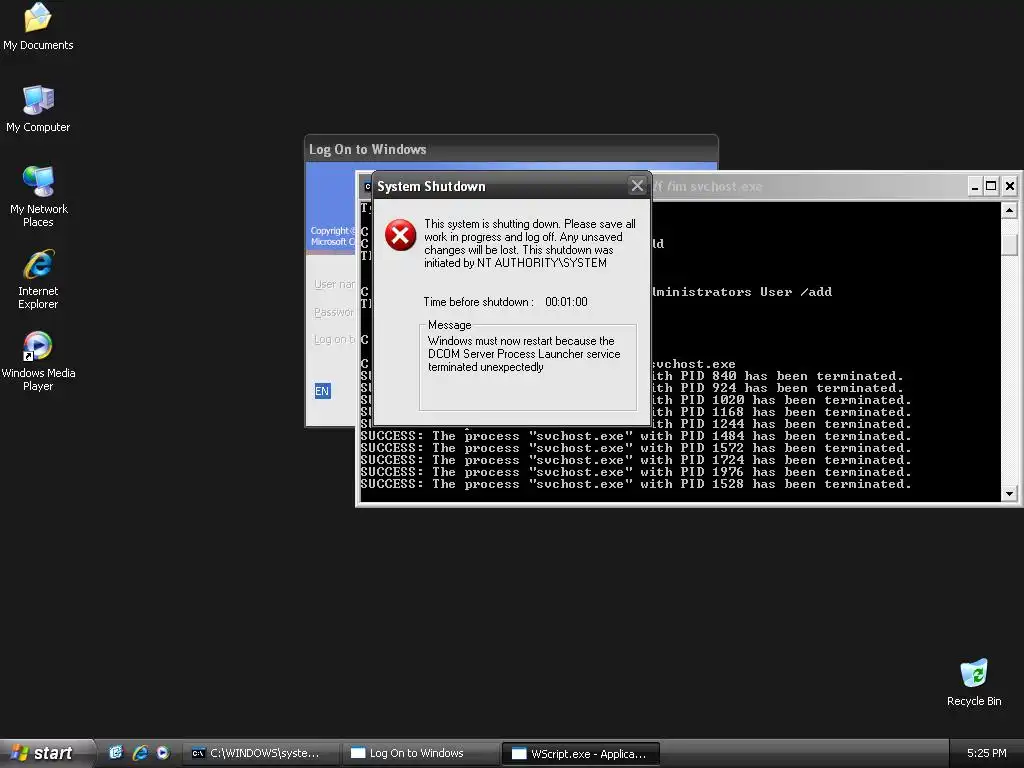
Task: Click console line with PID 1572
Action: click(635, 448)
